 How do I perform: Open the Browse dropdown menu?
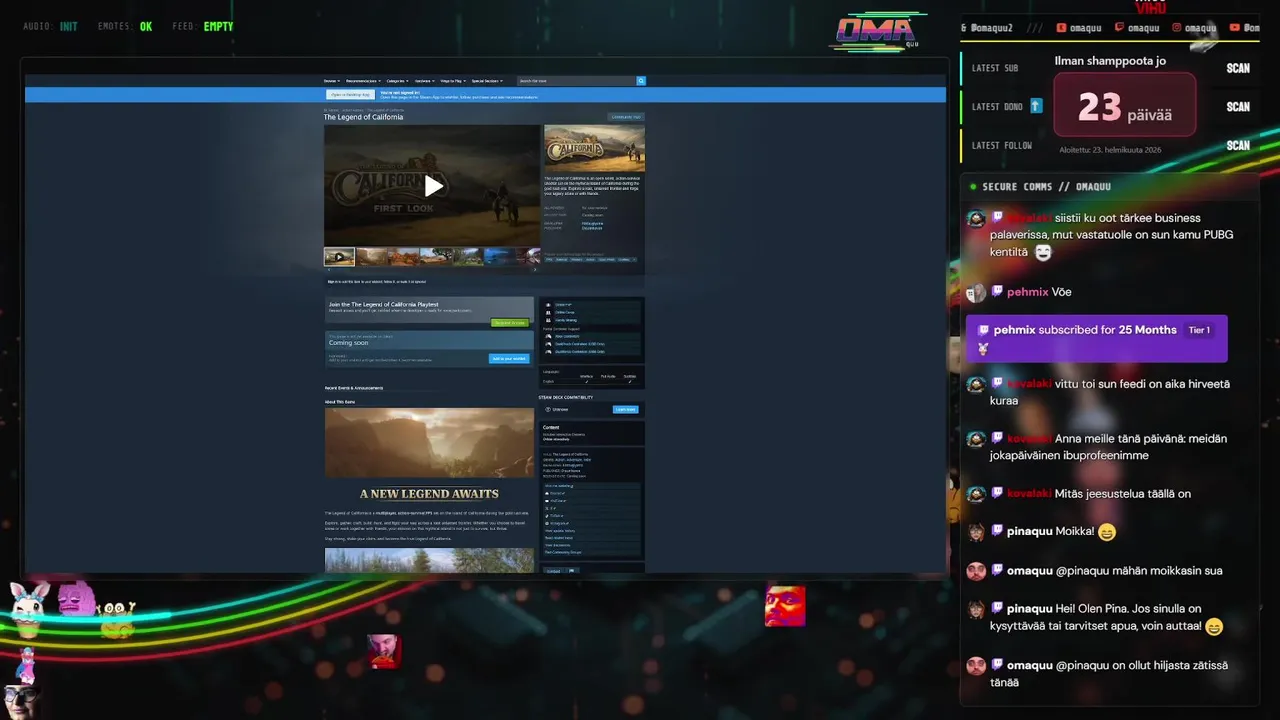coord(332,81)
